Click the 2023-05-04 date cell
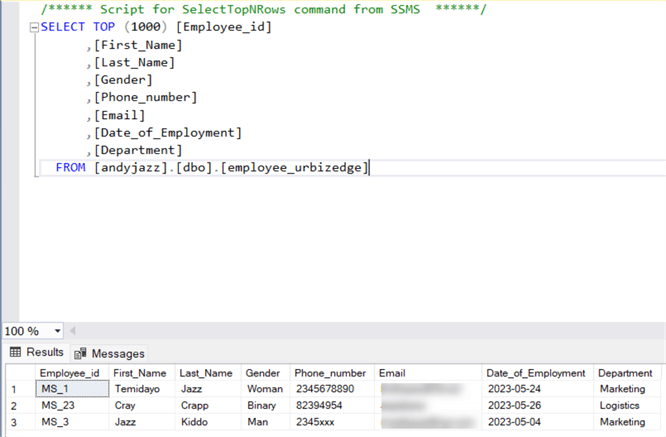 538,422
